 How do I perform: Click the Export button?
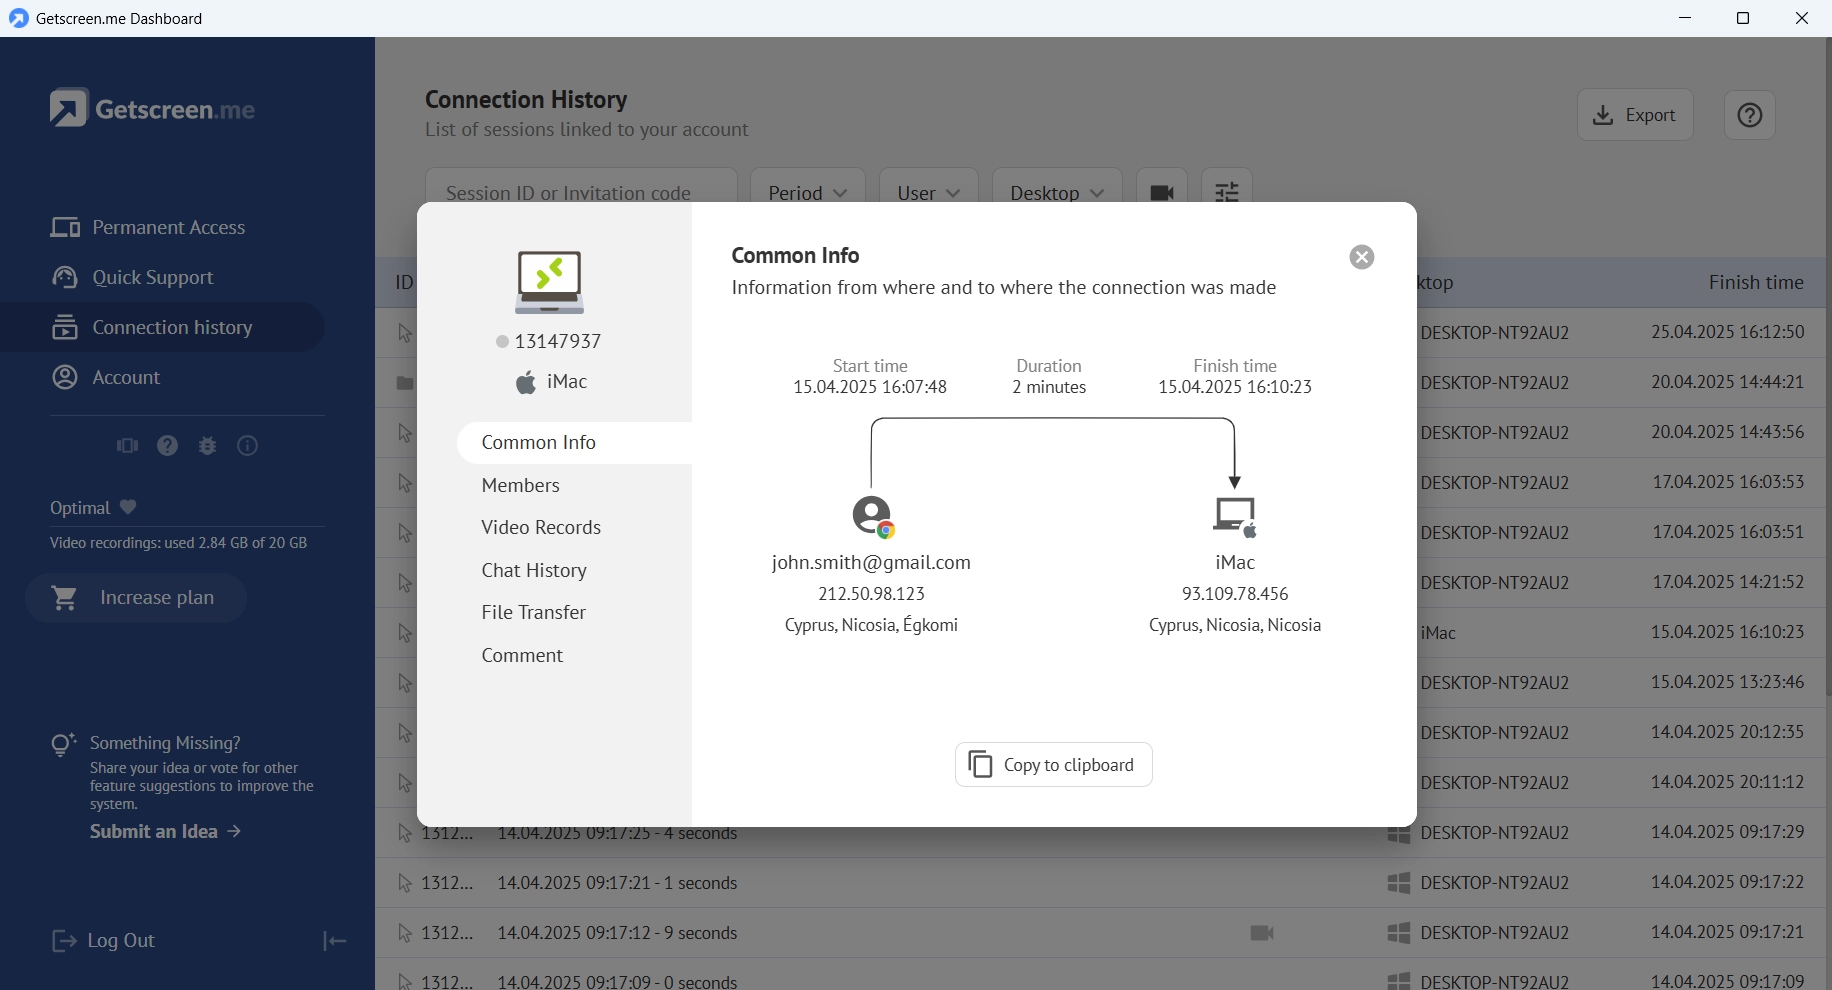point(1634,115)
